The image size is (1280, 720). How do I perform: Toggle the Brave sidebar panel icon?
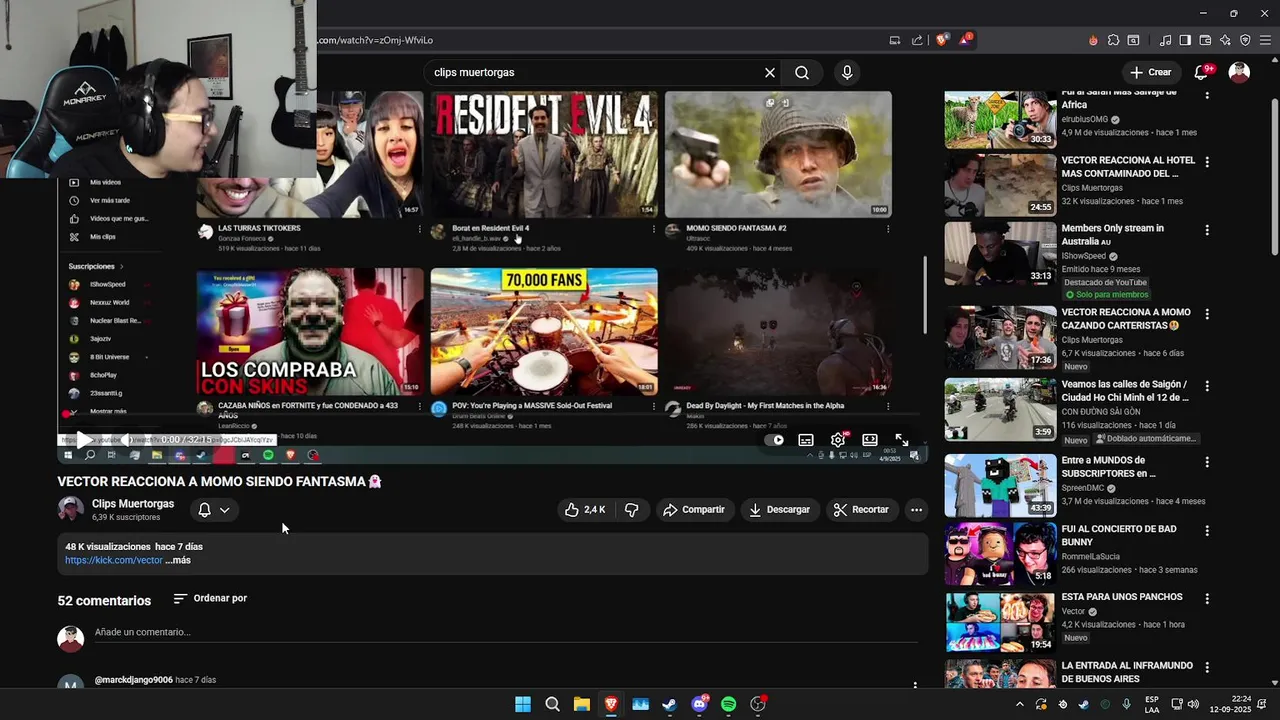[1185, 40]
